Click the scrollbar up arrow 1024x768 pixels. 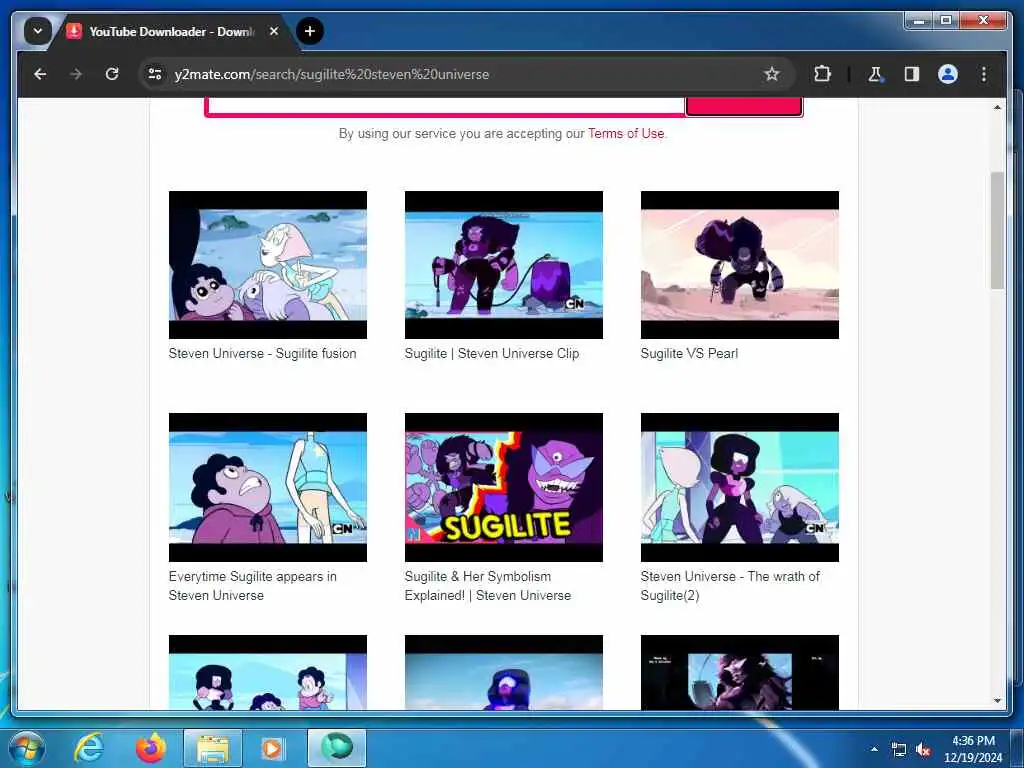click(997, 107)
